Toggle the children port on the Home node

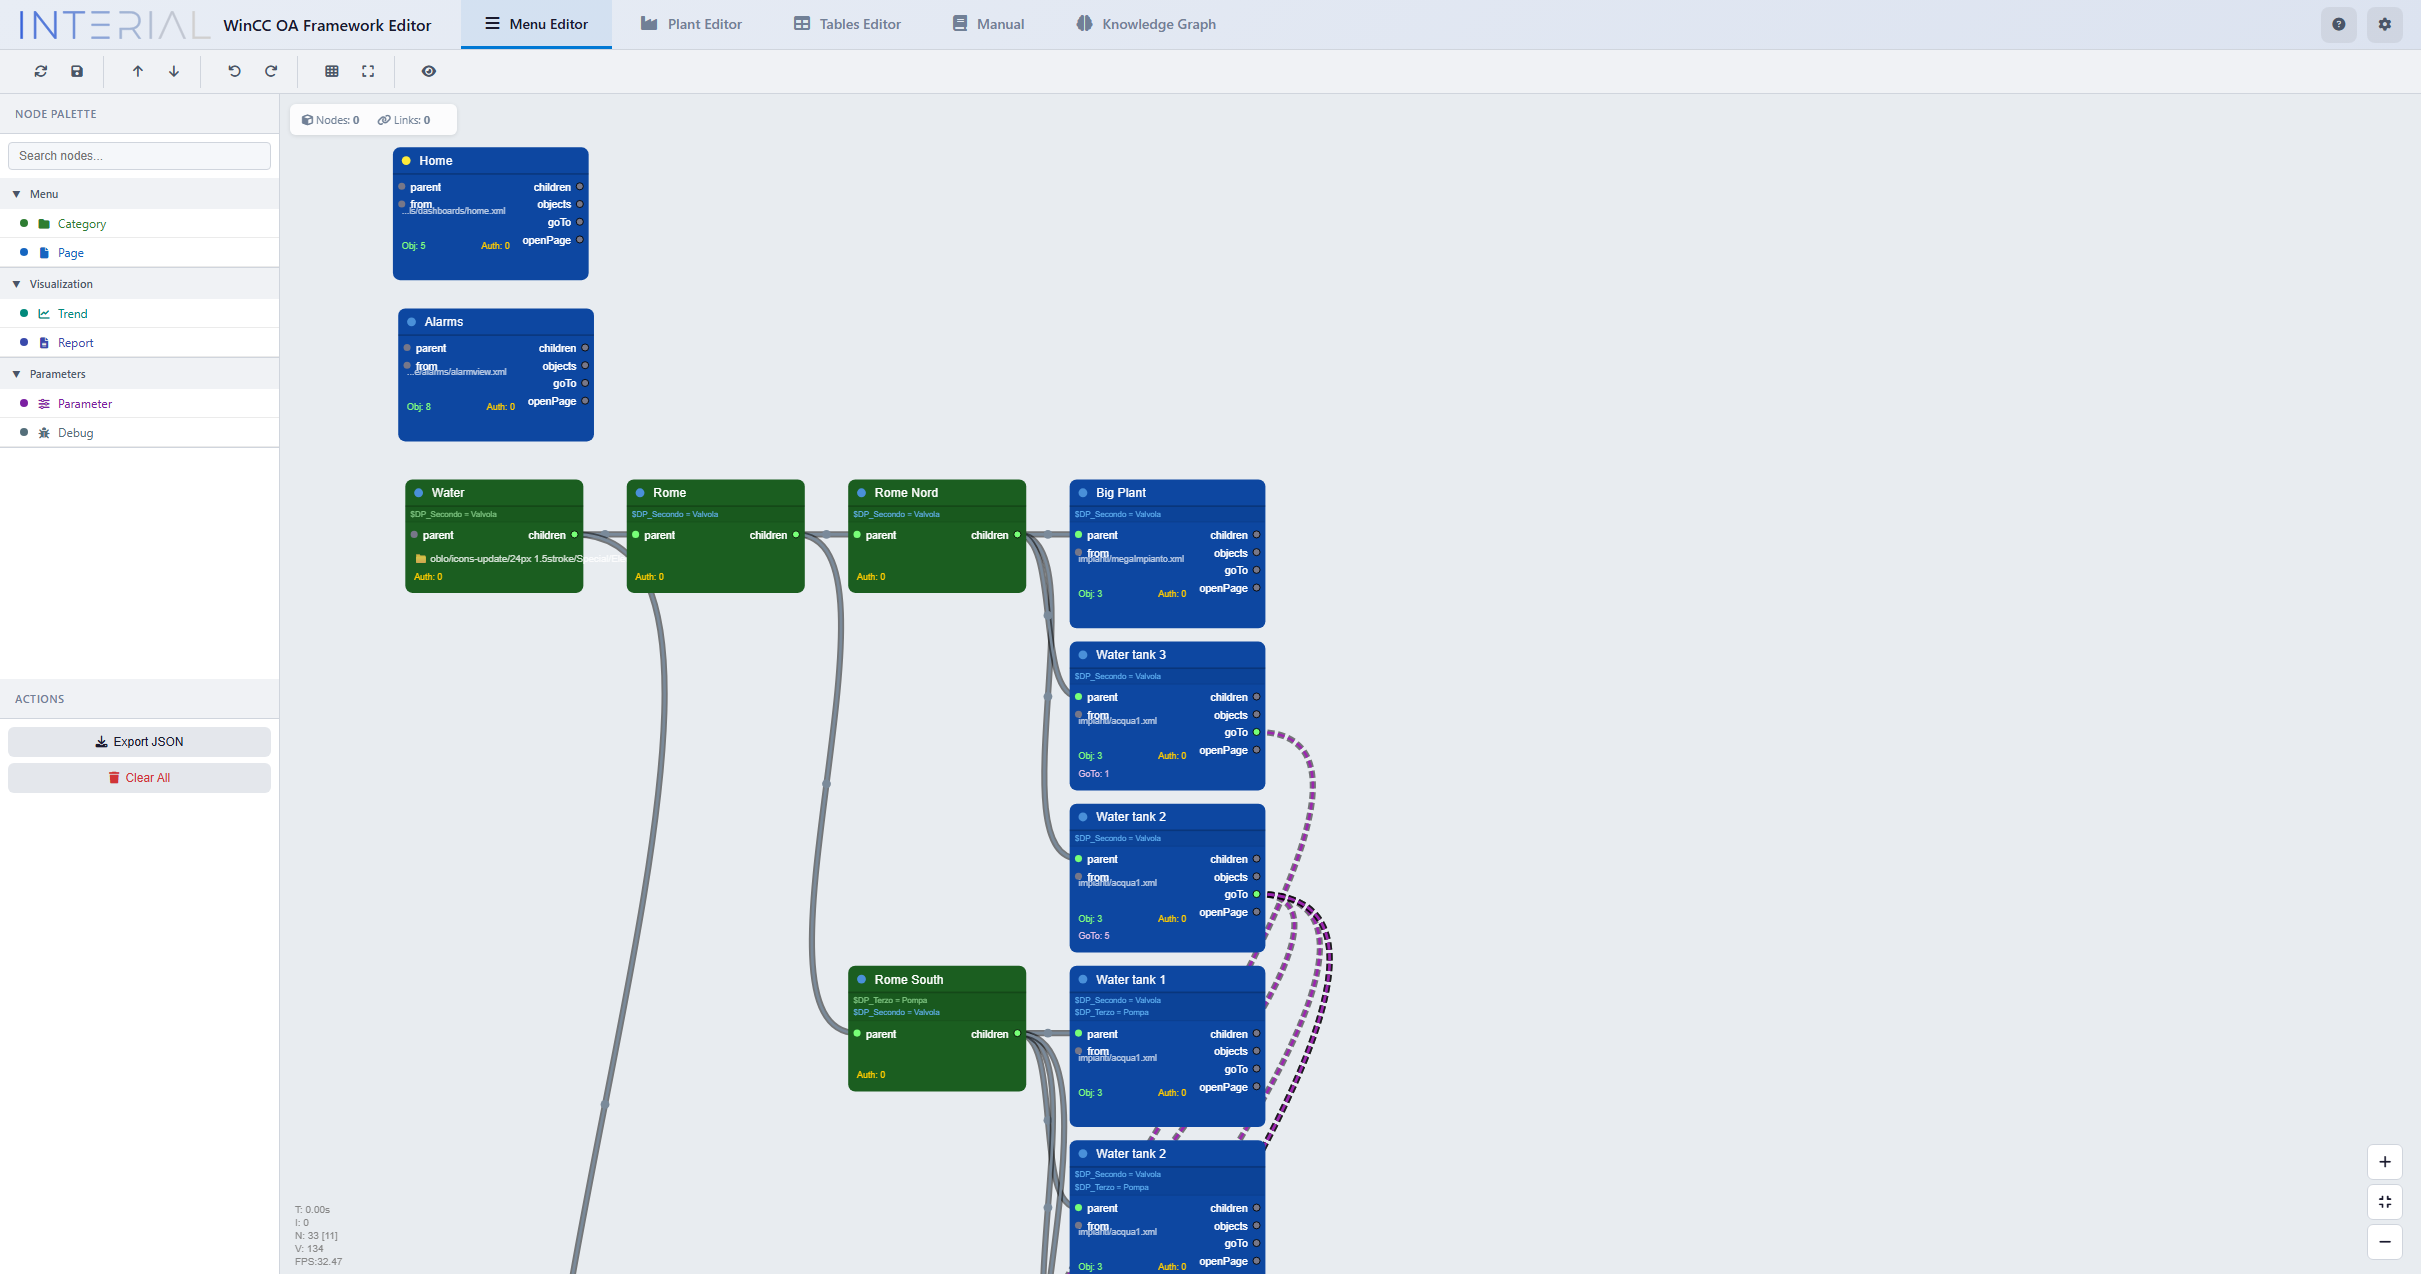(x=578, y=187)
